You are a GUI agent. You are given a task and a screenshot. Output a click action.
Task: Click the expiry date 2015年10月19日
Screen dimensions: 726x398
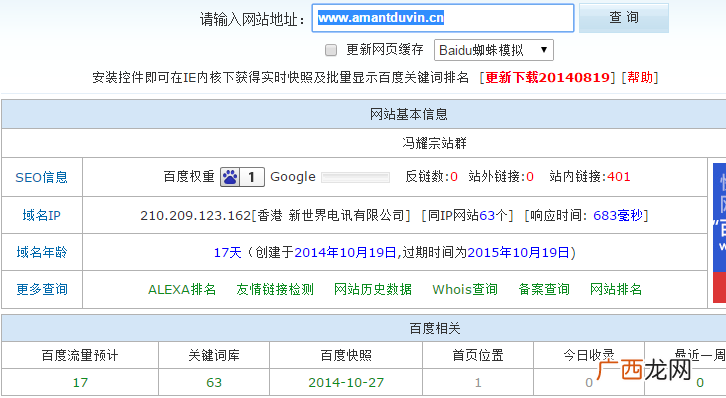518,253
